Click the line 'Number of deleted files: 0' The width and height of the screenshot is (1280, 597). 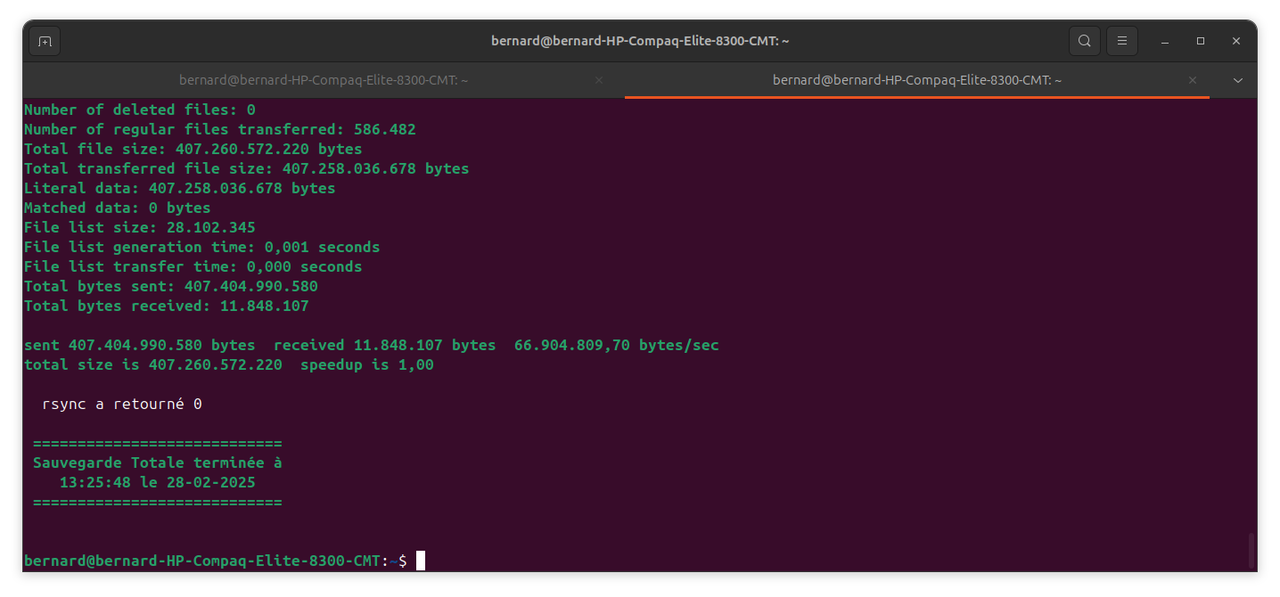tap(140, 110)
